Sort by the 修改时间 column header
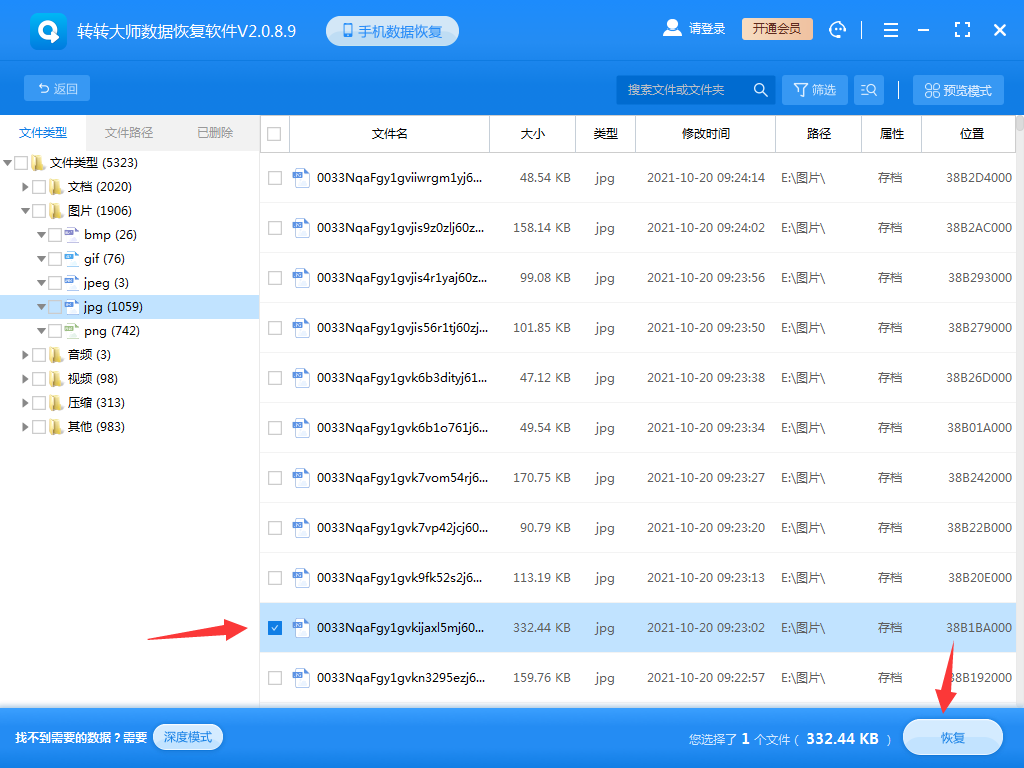This screenshot has height=768, width=1024. pyautogui.click(x=705, y=134)
